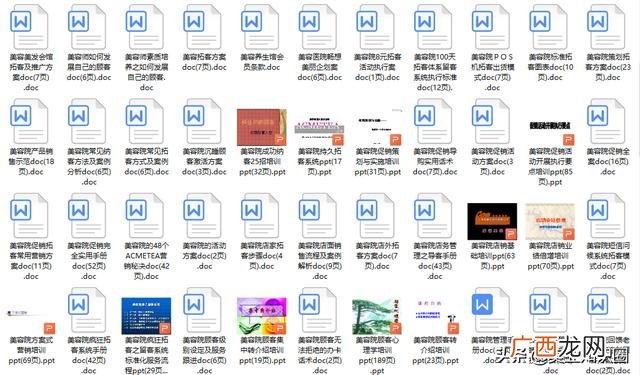Image resolution: width=640 pixels, height=375 pixels.
Task: Select 美容院产品销售示范doc(18页).doc icon
Action: click(29, 122)
